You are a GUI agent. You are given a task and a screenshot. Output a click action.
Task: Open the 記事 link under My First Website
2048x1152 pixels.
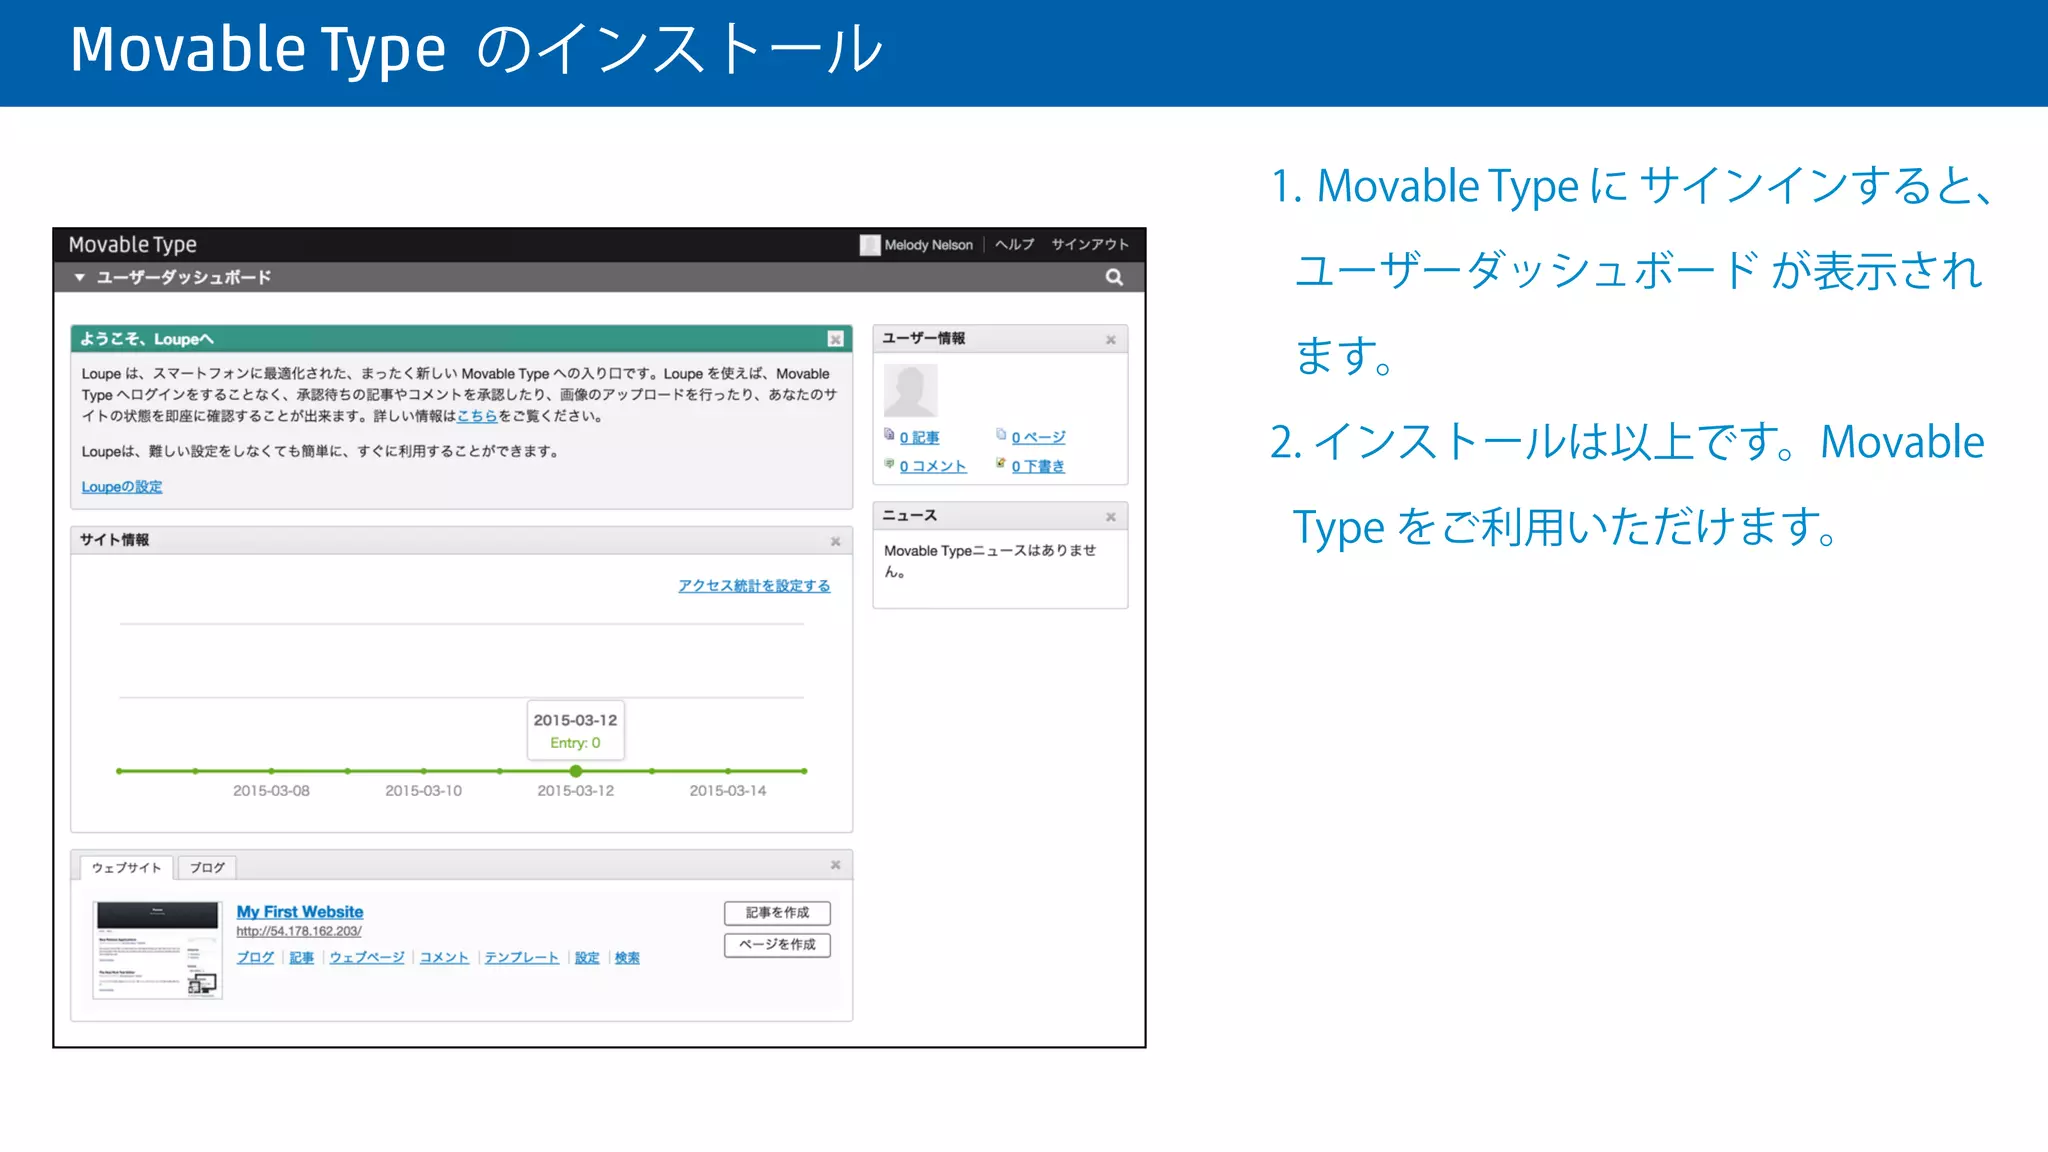302,958
